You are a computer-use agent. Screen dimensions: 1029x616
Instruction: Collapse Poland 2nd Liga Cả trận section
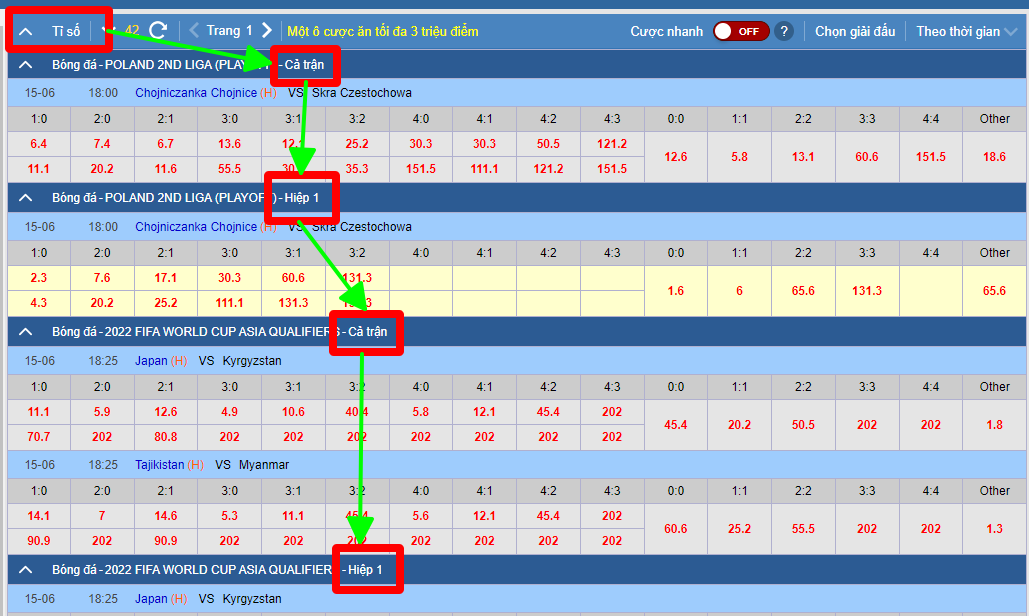pyautogui.click(x=26, y=66)
